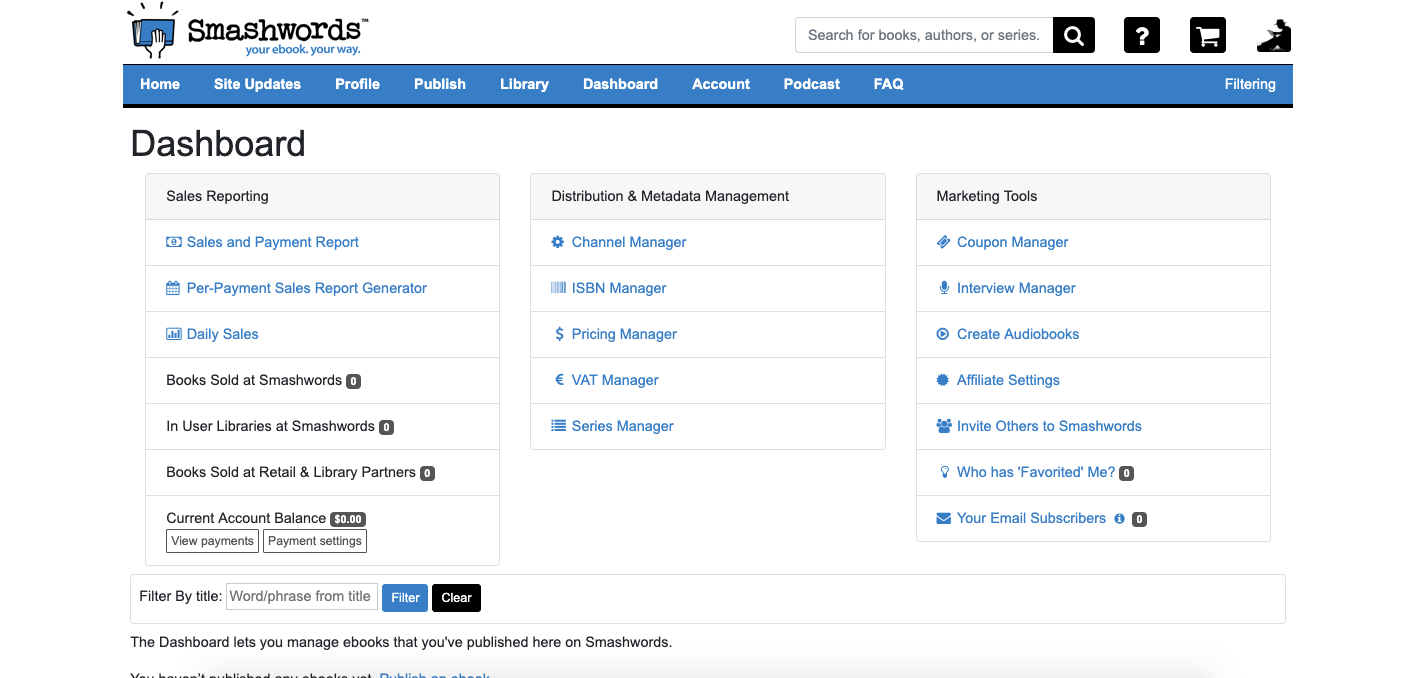Open the Pricing Manager link
Image resolution: width=1427 pixels, height=678 pixels.
coord(624,334)
